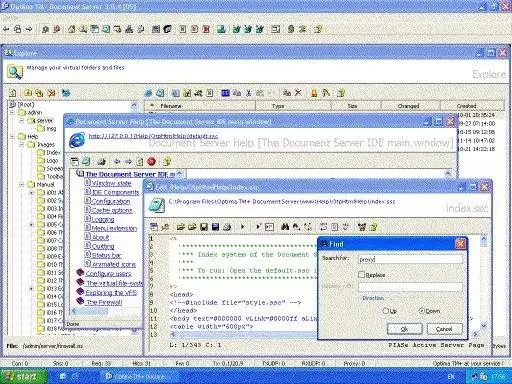
Task: Enable the Replace checkbox in Find dialog
Action: tap(361, 275)
